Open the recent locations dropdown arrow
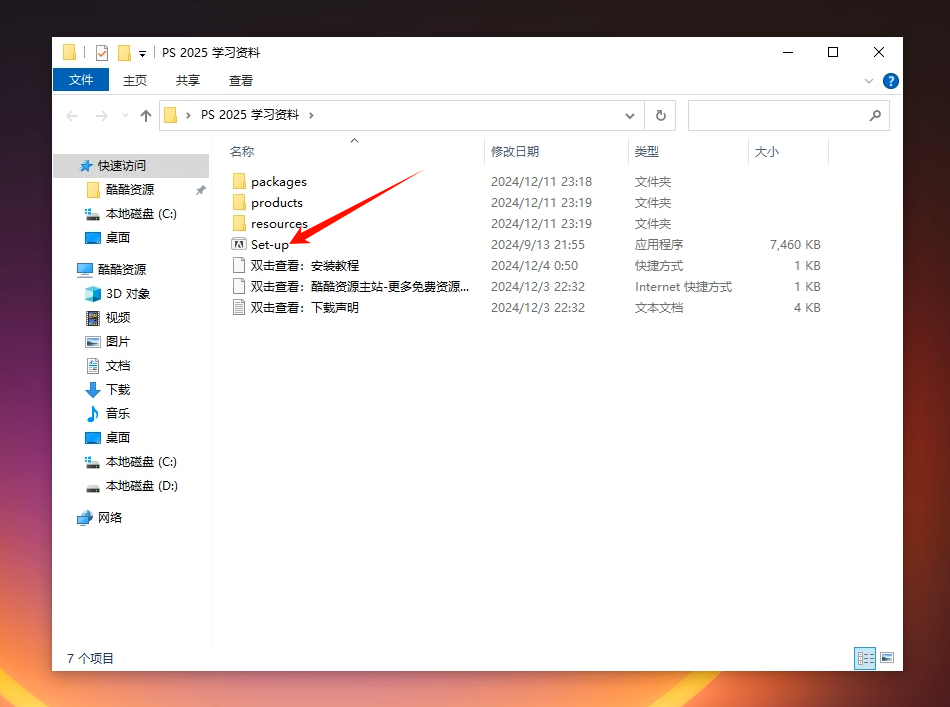950x707 pixels. 125,116
